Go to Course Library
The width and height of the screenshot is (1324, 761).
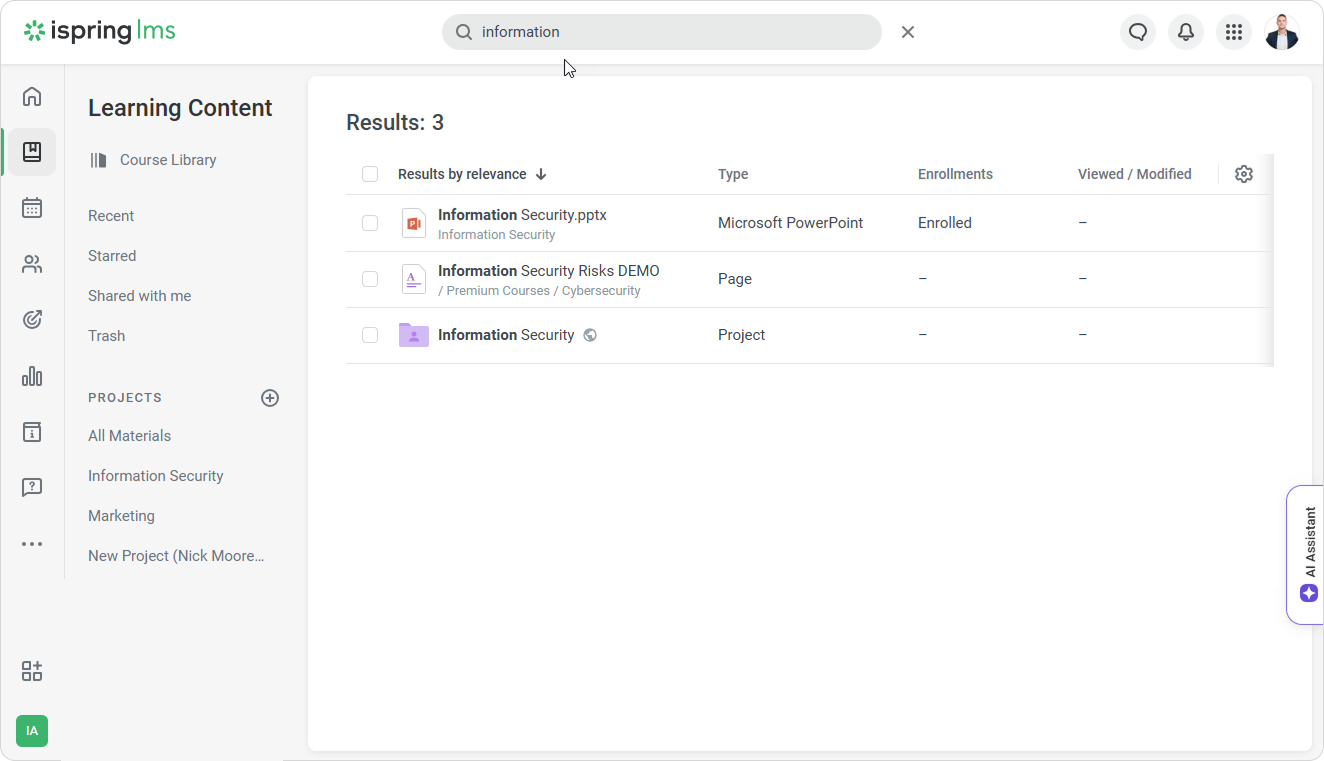(167, 160)
